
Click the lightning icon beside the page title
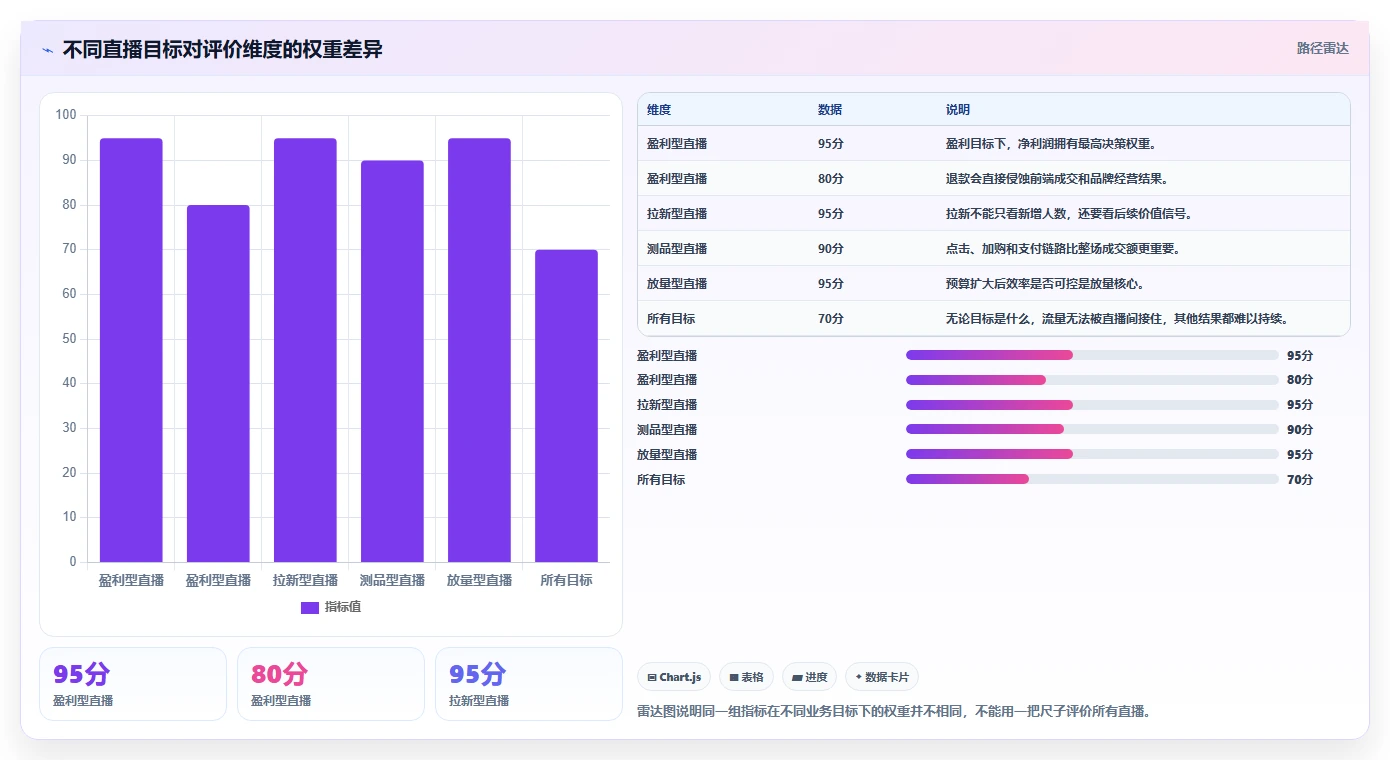[x=48, y=50]
